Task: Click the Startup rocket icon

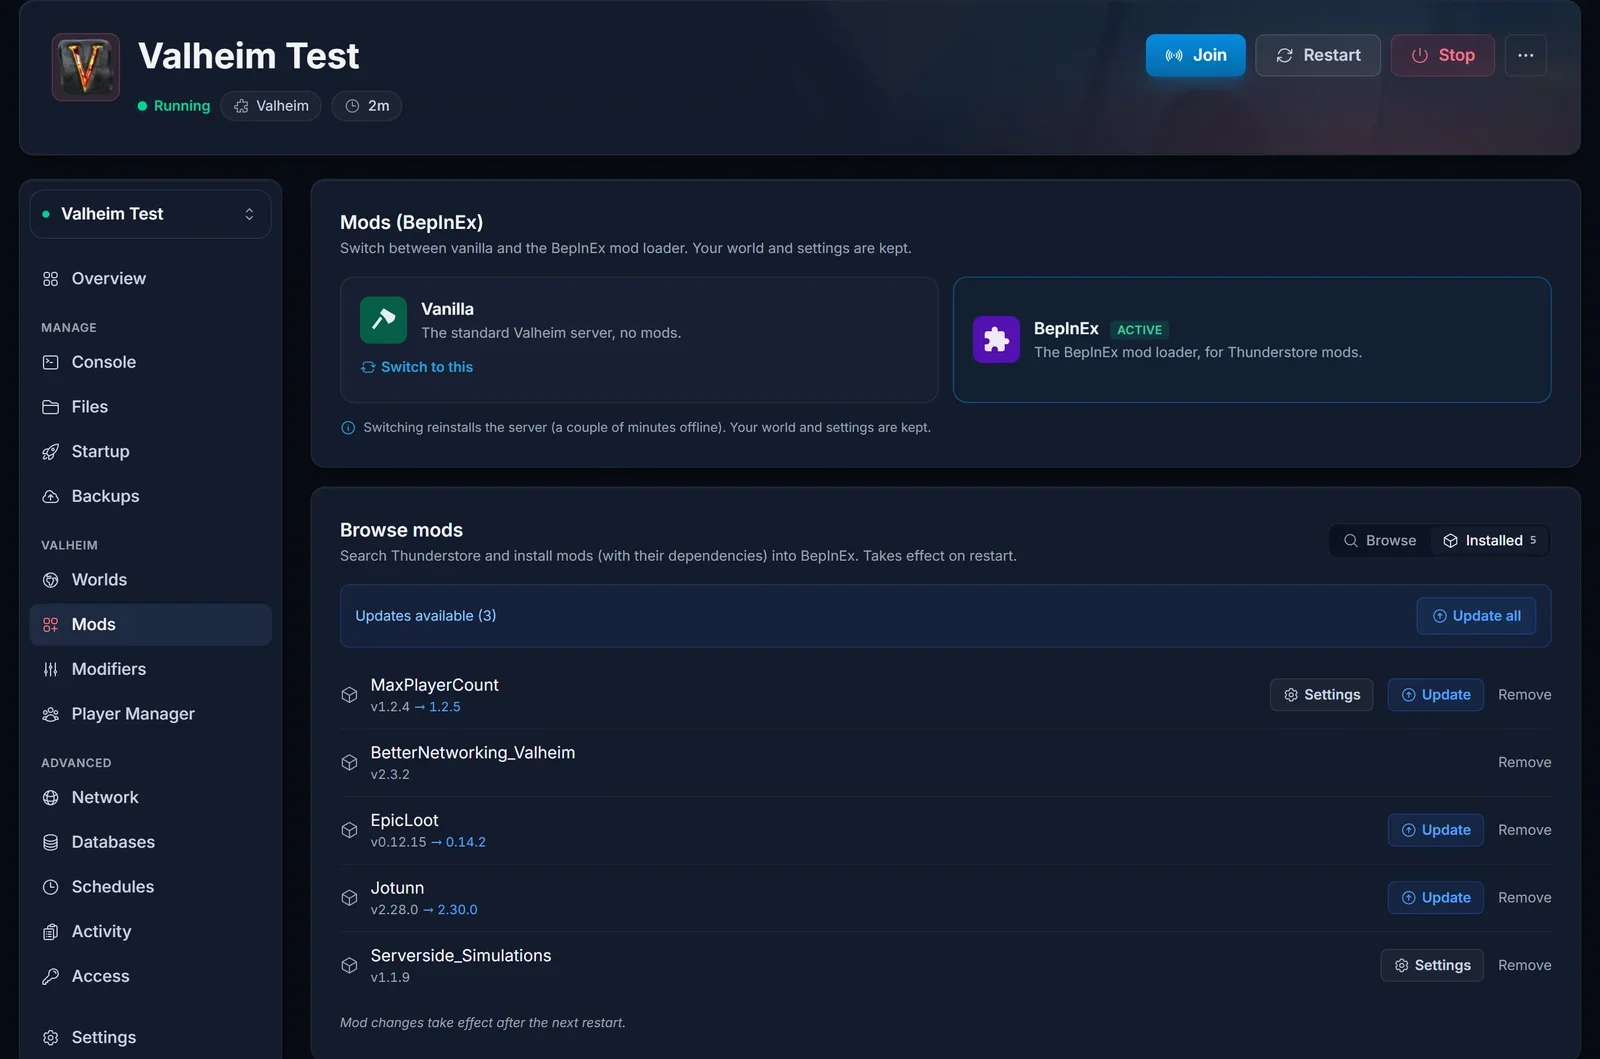Action: (51, 452)
